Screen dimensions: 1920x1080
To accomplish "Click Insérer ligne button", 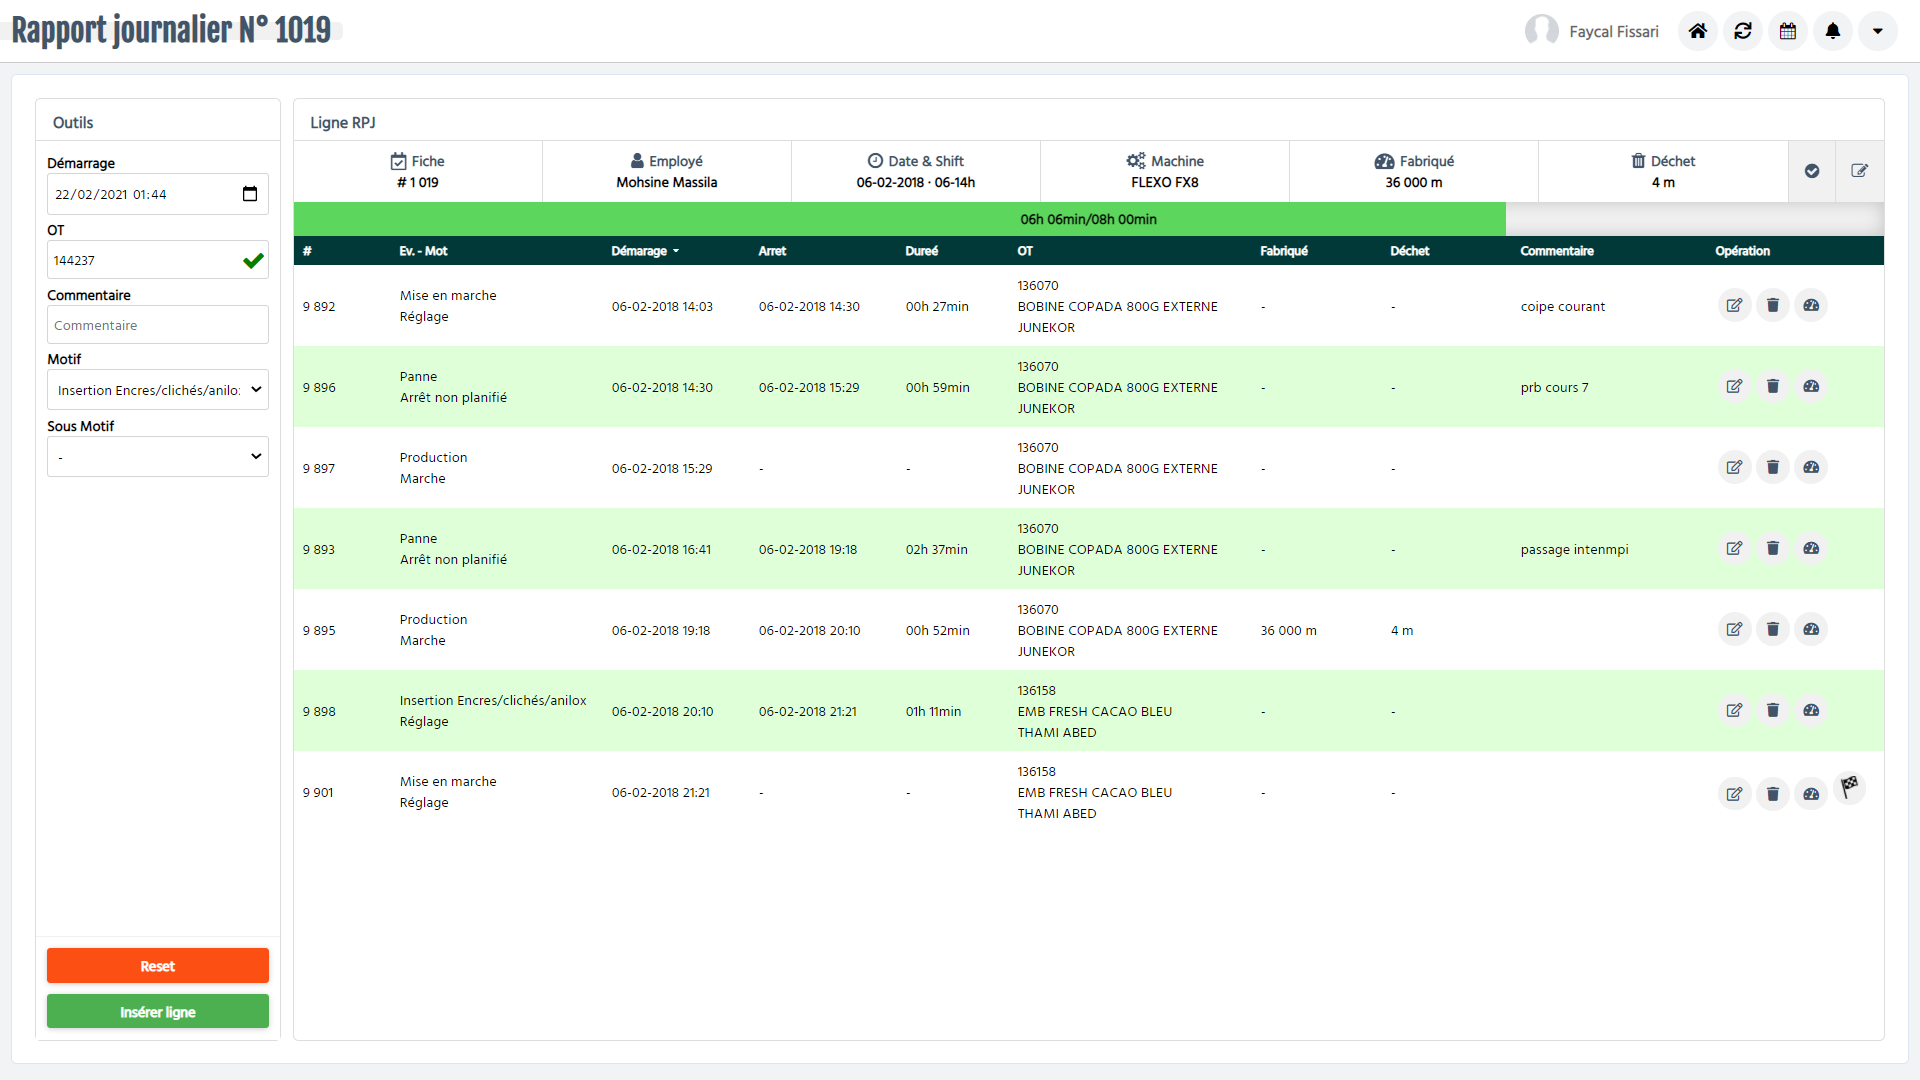I will [158, 1011].
